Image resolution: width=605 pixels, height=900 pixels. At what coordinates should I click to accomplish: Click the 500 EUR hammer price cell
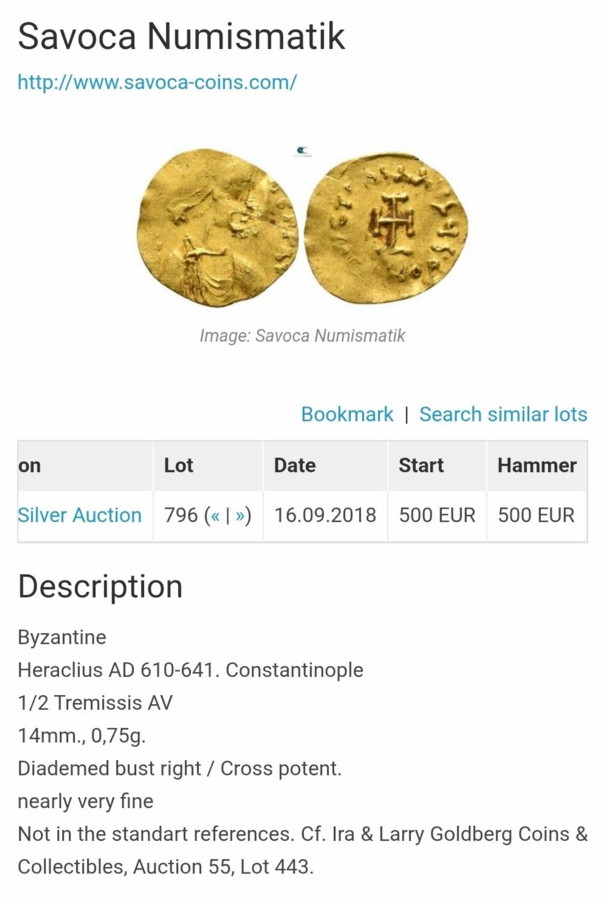coord(536,516)
